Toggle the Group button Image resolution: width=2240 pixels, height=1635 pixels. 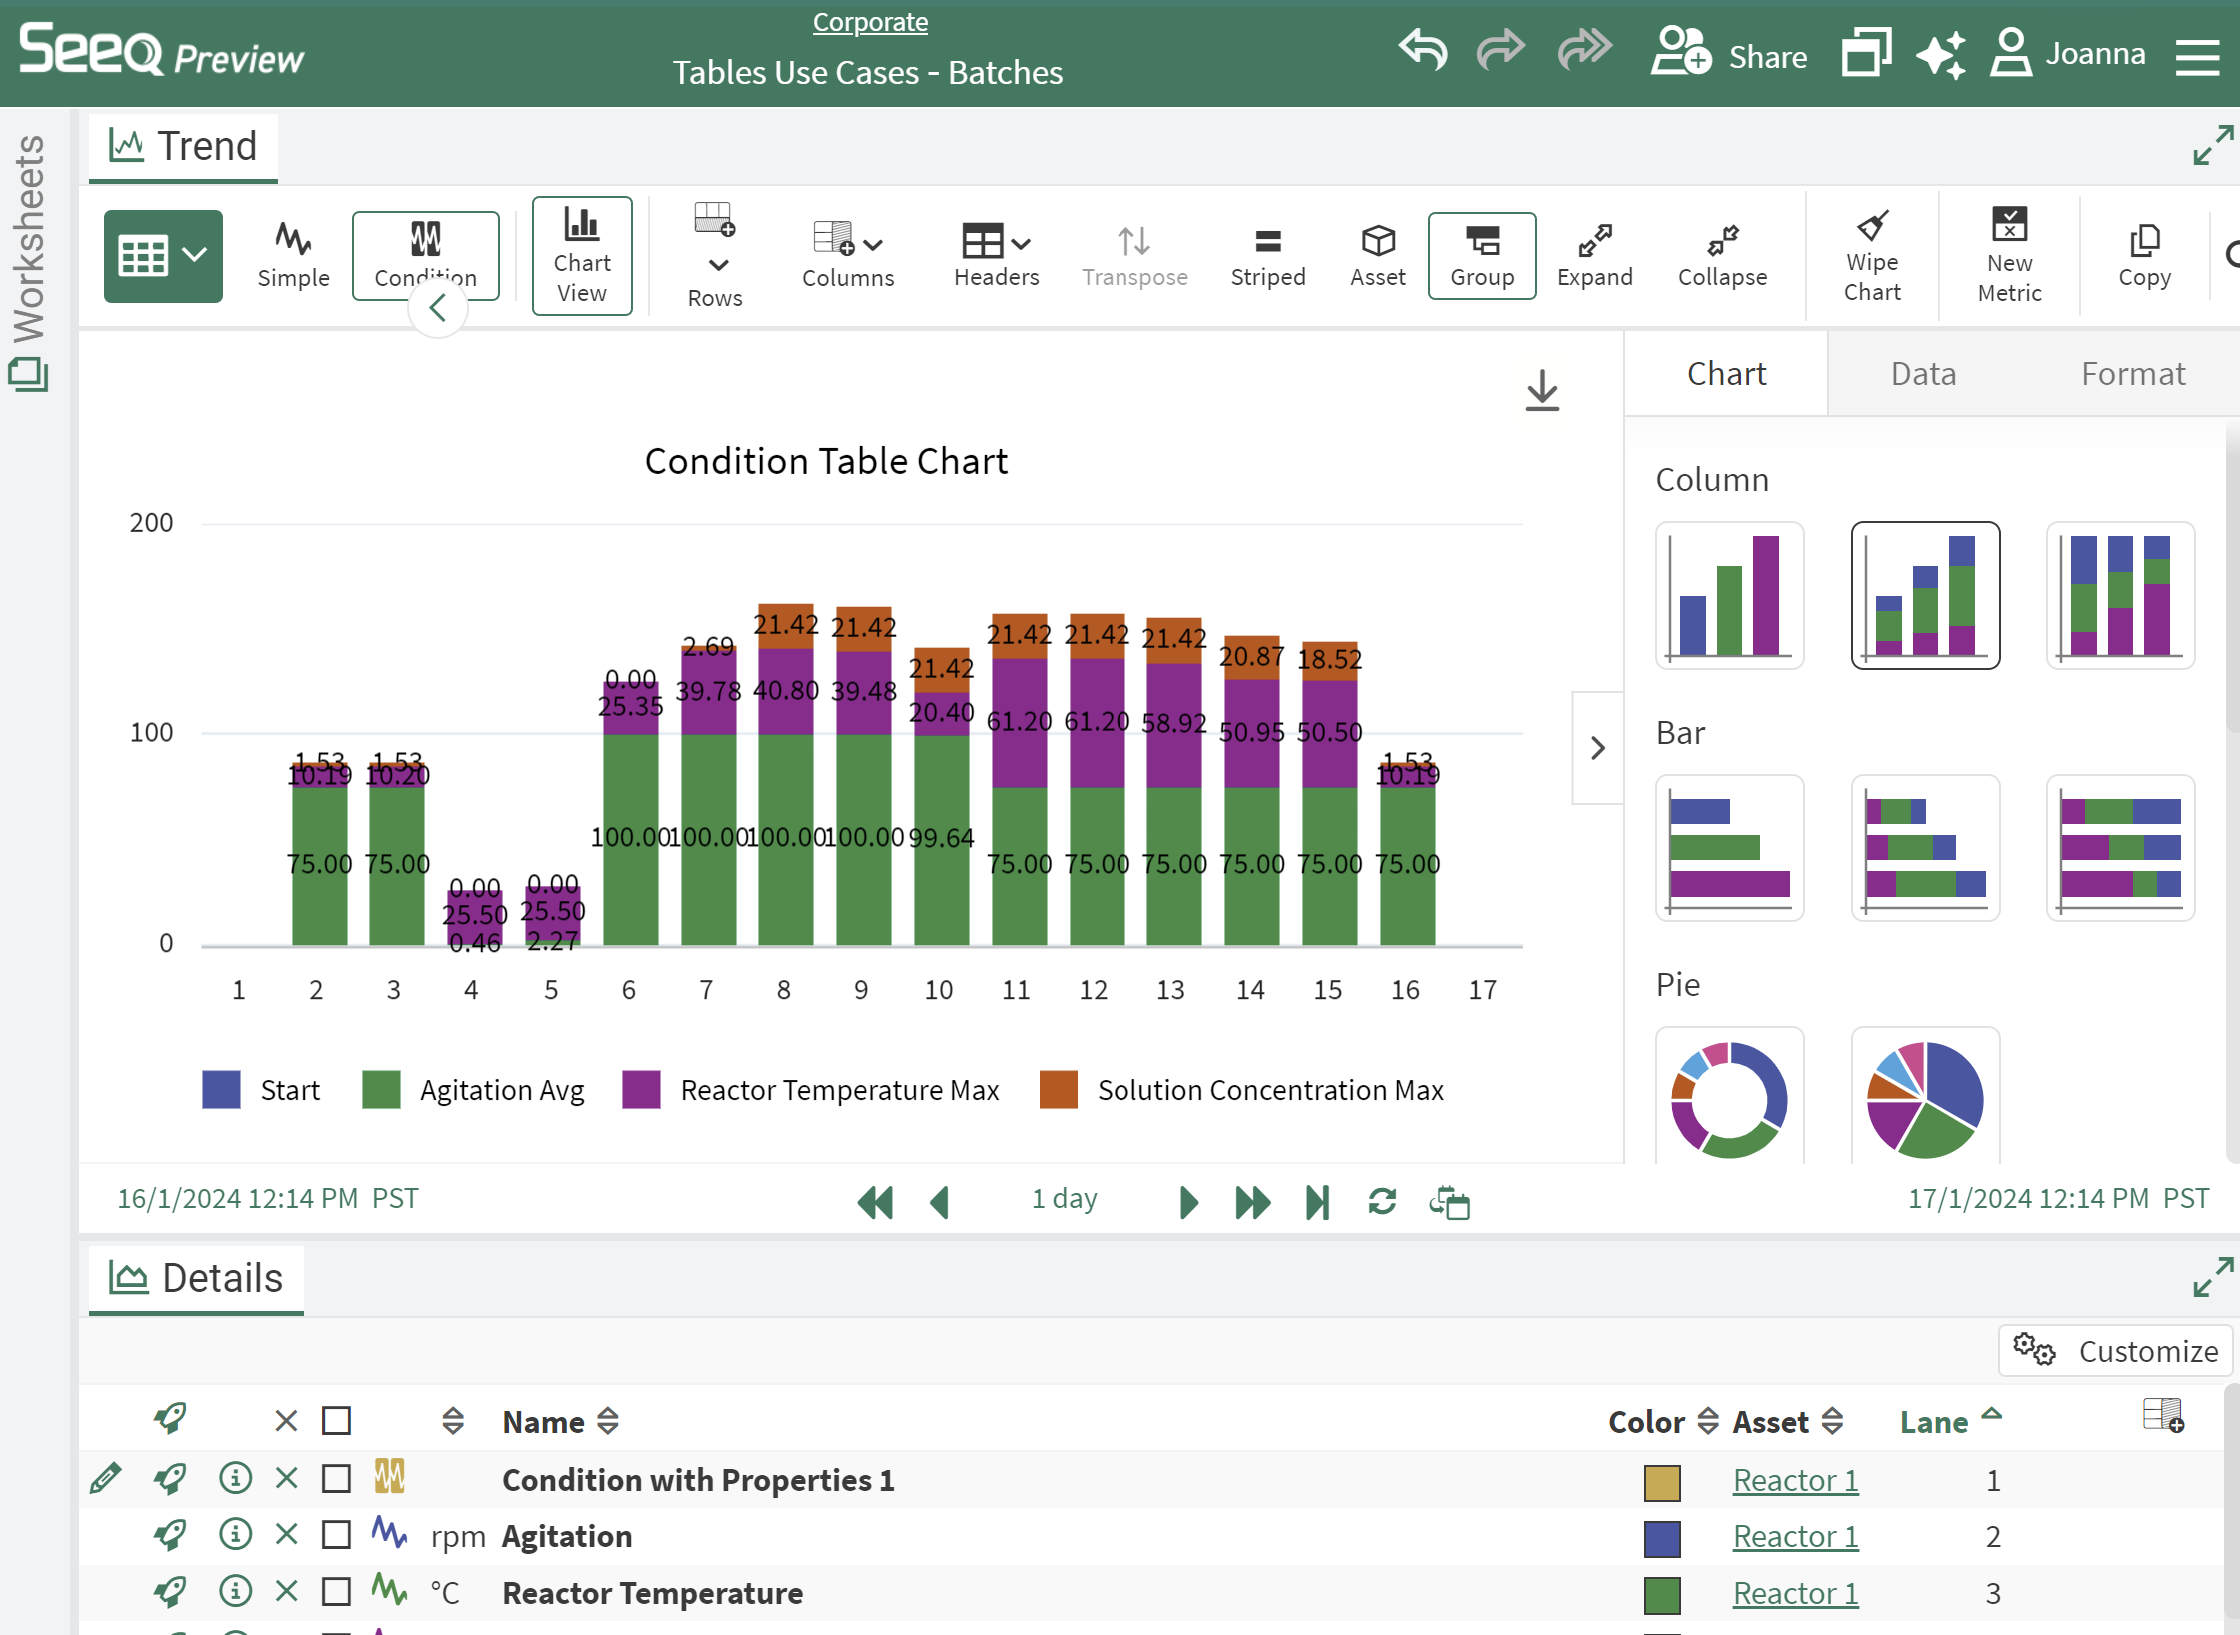click(1482, 256)
